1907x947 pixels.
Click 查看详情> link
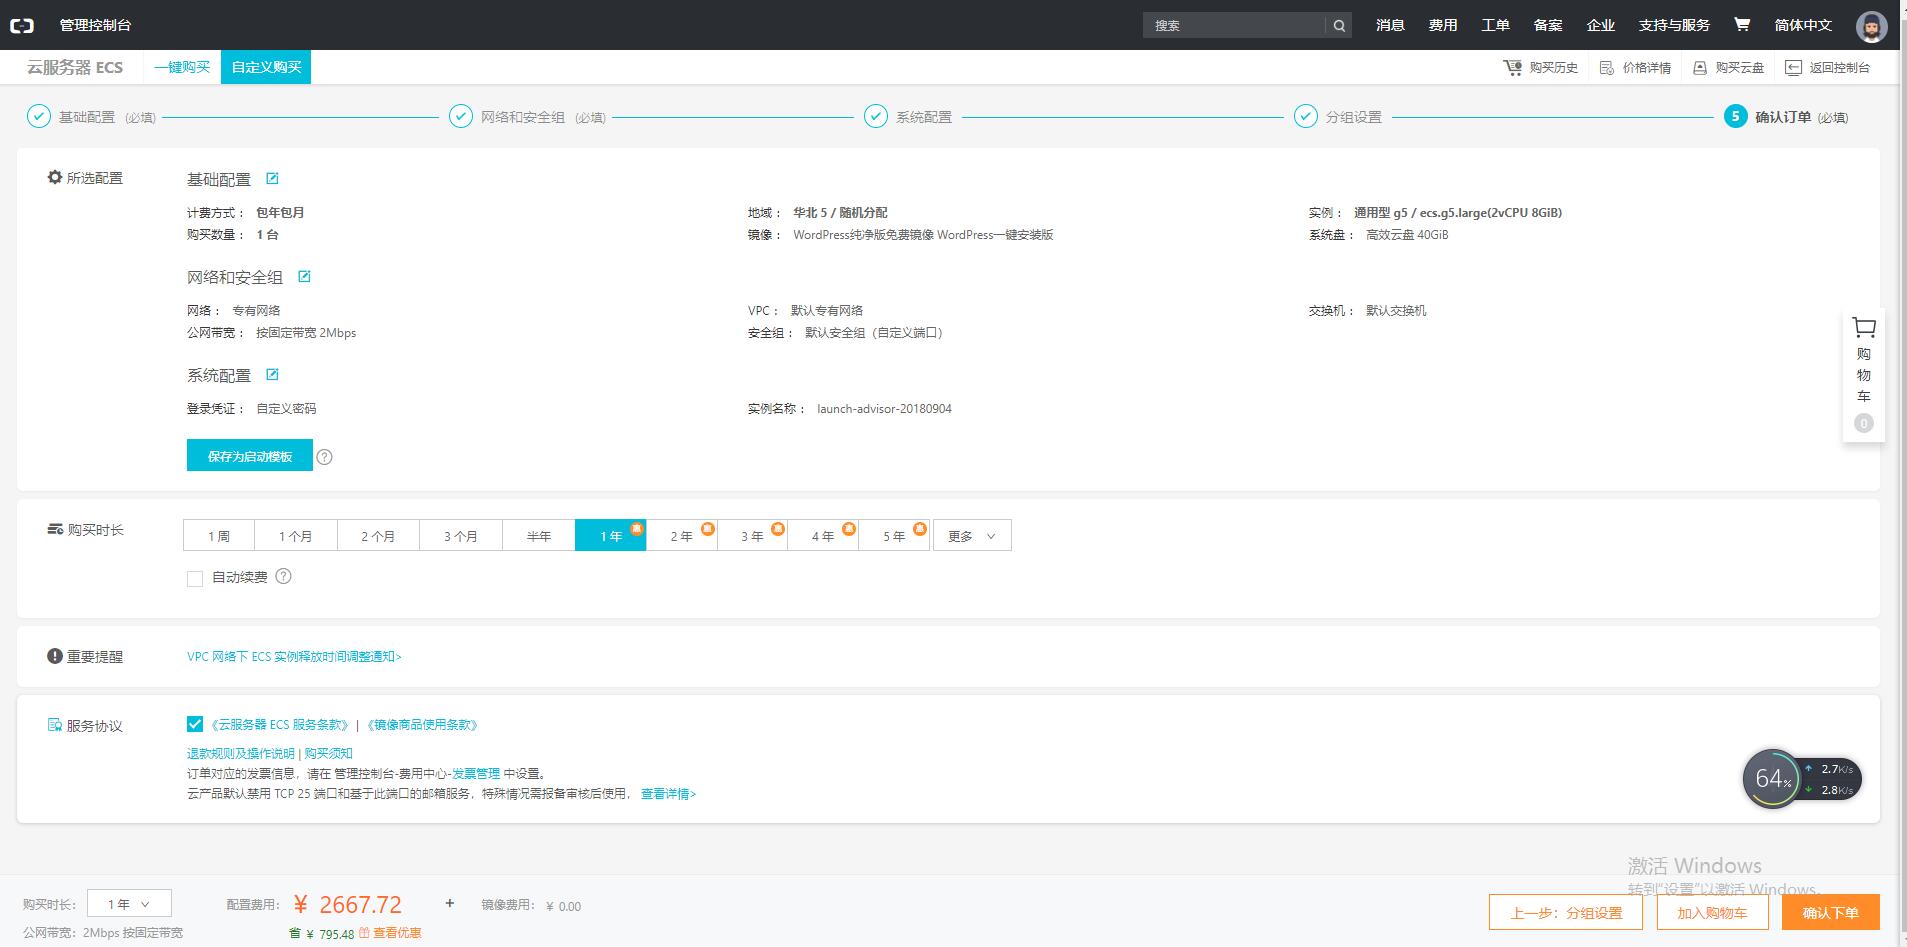coord(668,793)
